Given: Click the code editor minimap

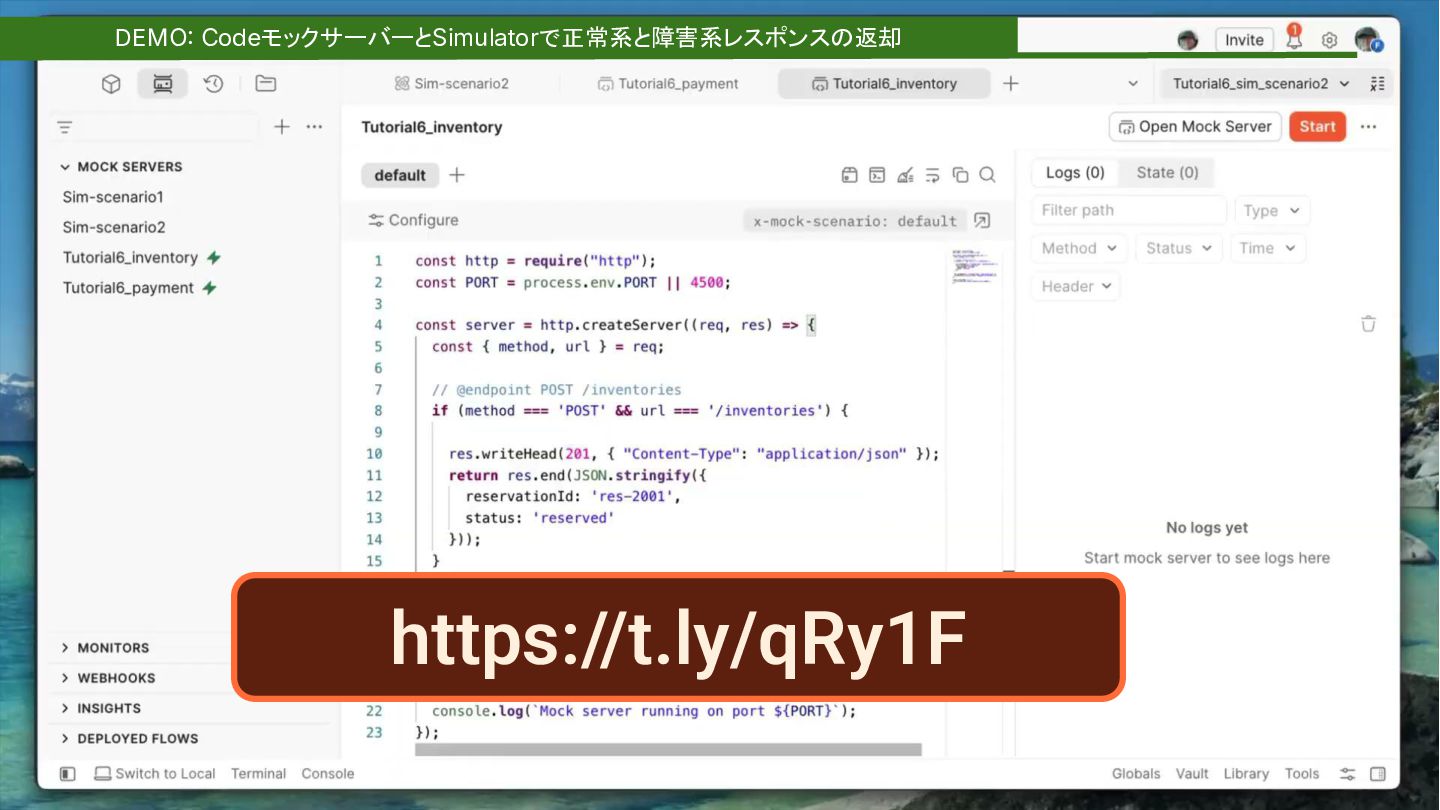Looking at the screenshot, I should pos(975,267).
